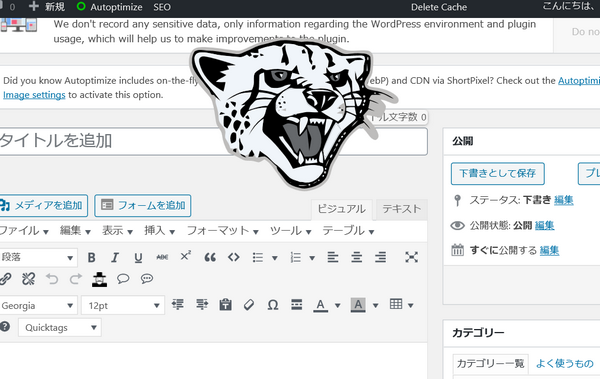Viewport: 600px width, 379px height.
Task: Redo the last edit
Action: (x=76, y=279)
